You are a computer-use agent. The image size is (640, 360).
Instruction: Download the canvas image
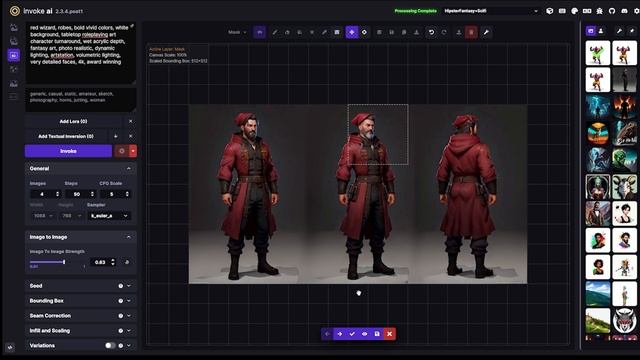[416, 32]
